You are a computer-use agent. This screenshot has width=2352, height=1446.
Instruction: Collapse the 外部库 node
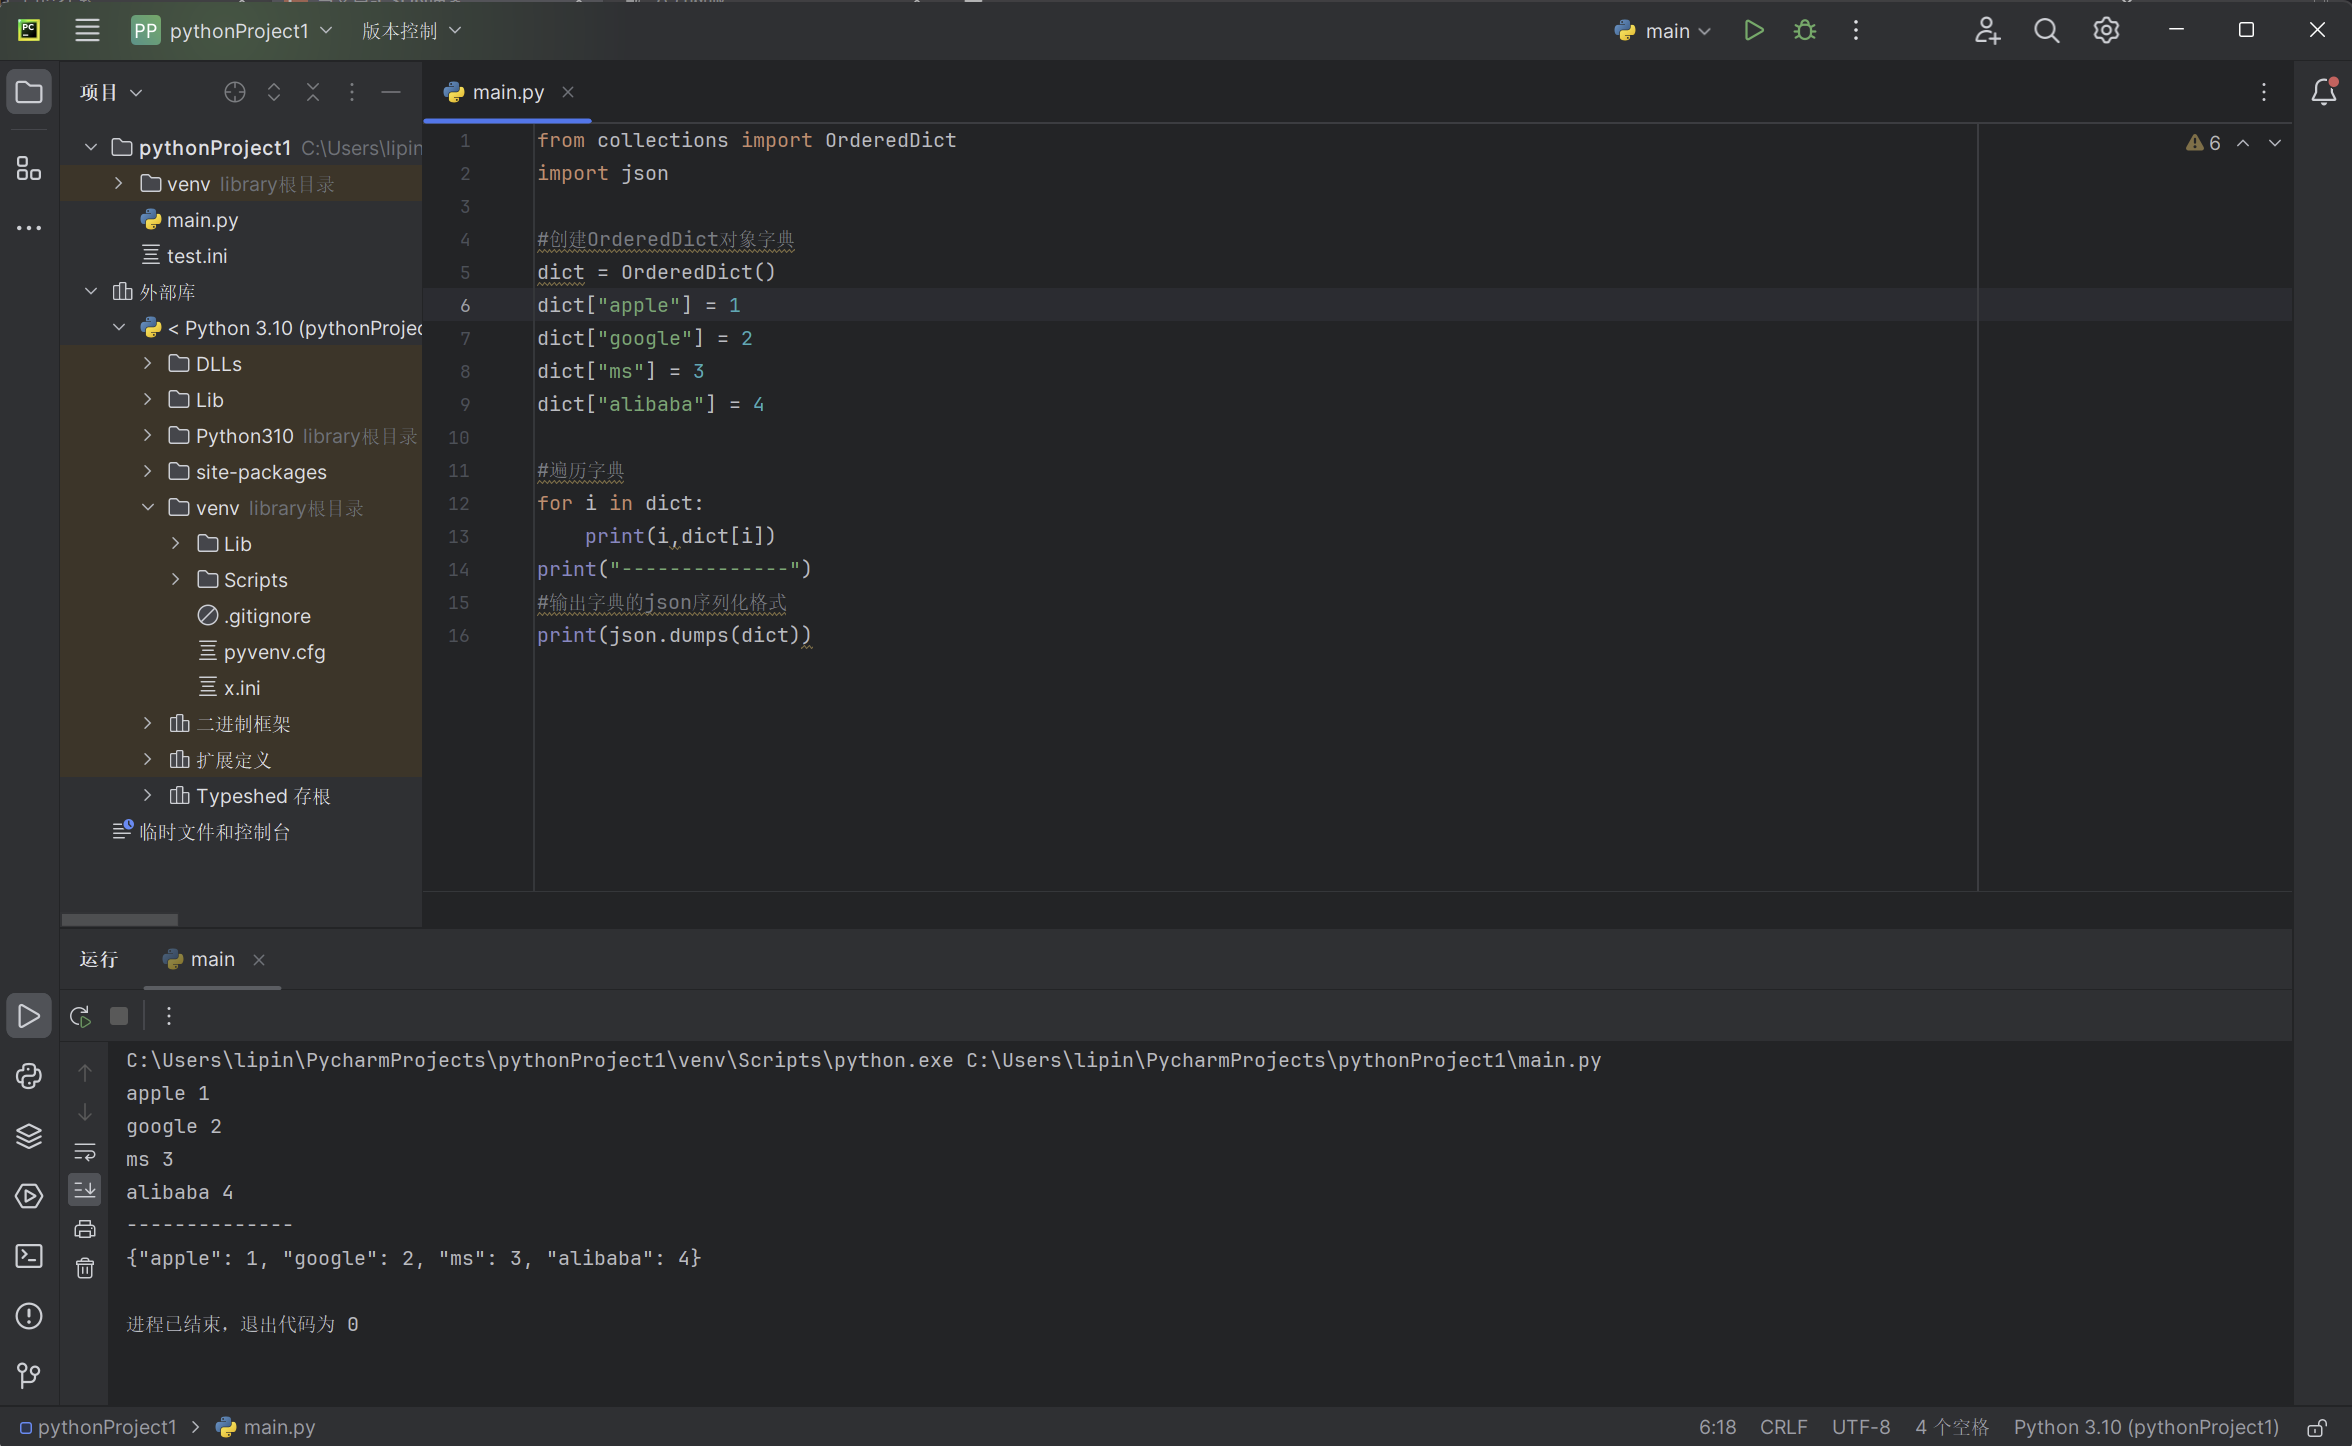[x=91, y=292]
